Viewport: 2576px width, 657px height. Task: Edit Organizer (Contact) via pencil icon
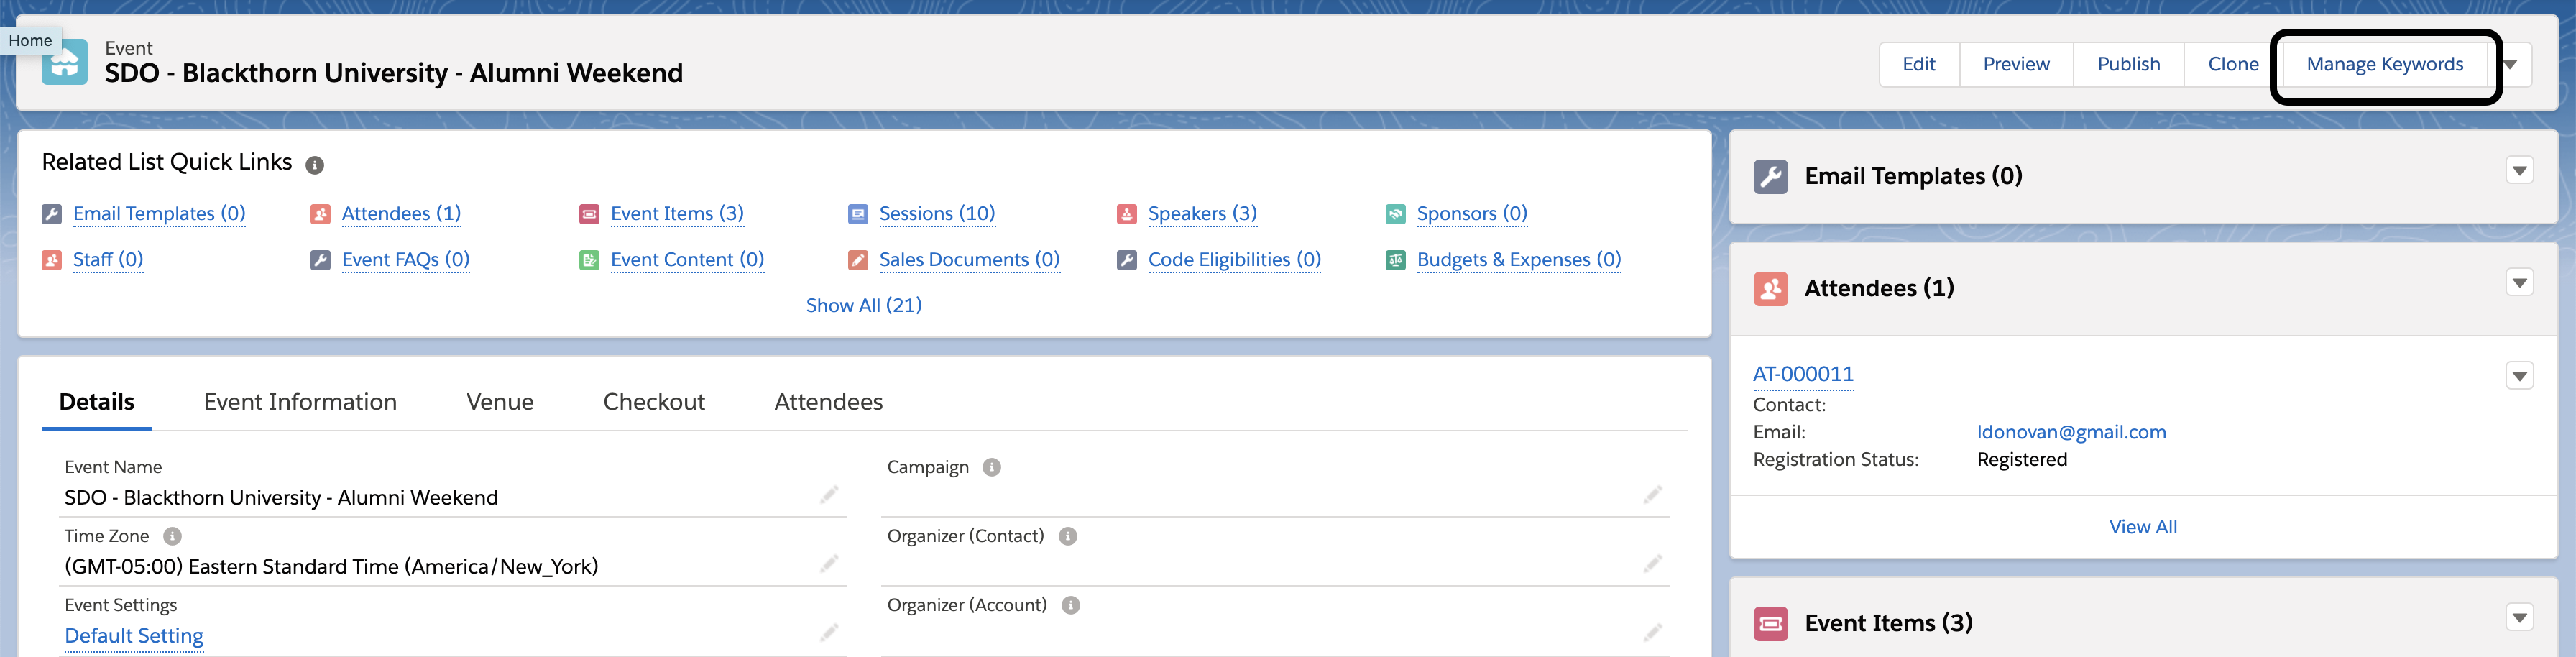click(x=1653, y=564)
